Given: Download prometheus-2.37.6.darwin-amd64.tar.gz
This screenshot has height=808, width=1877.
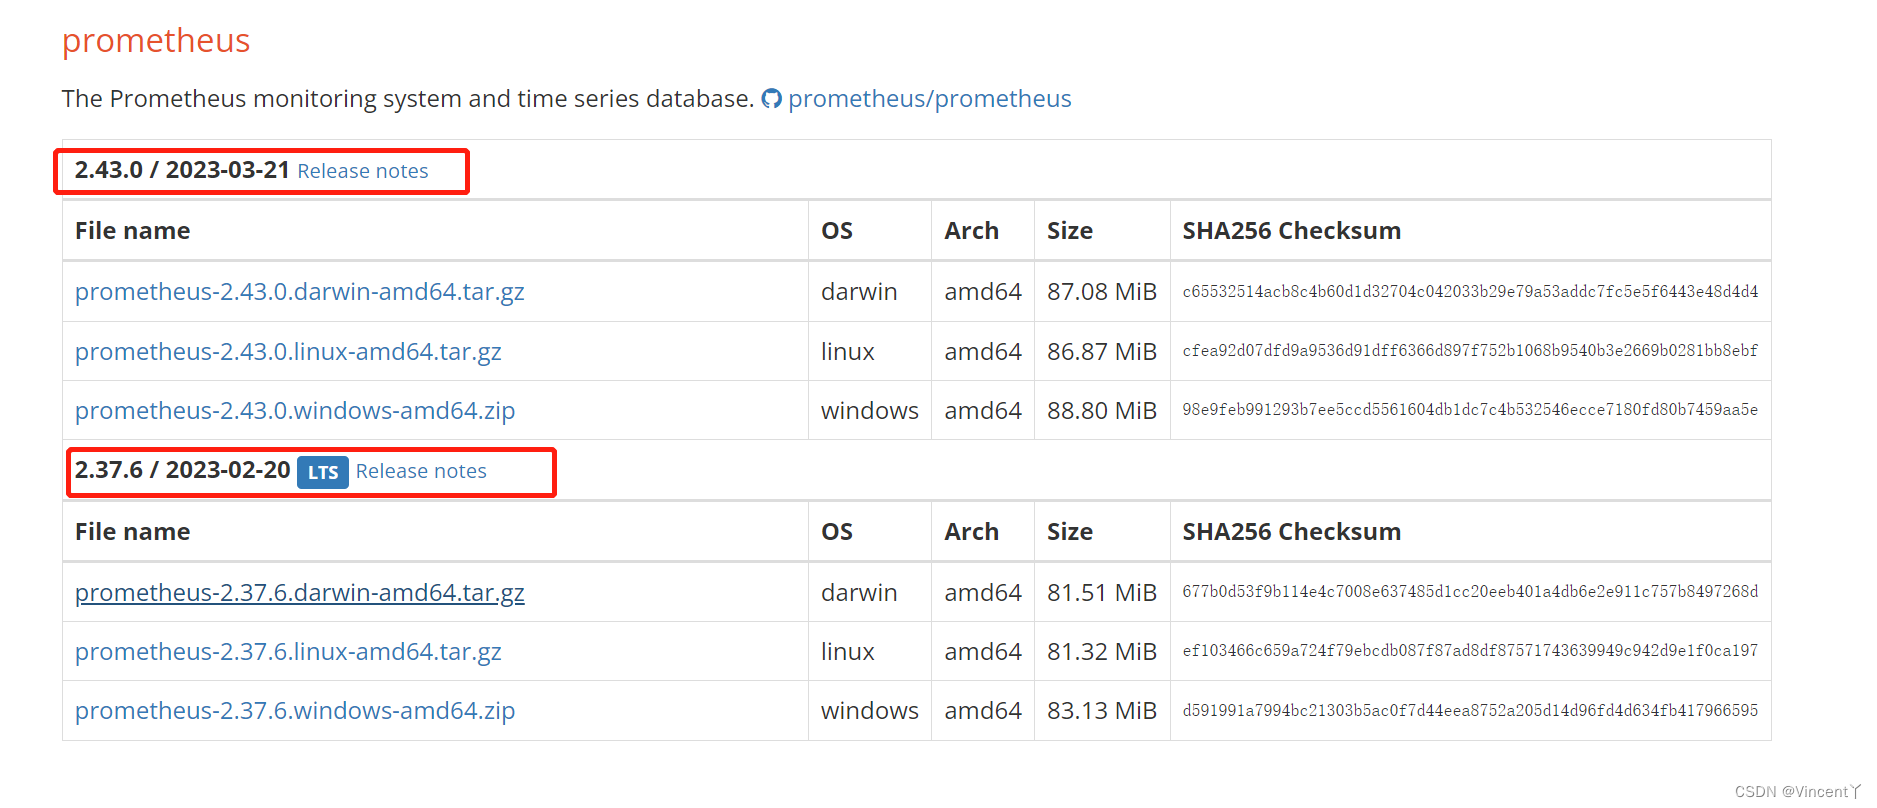Looking at the screenshot, I should coord(299,592).
